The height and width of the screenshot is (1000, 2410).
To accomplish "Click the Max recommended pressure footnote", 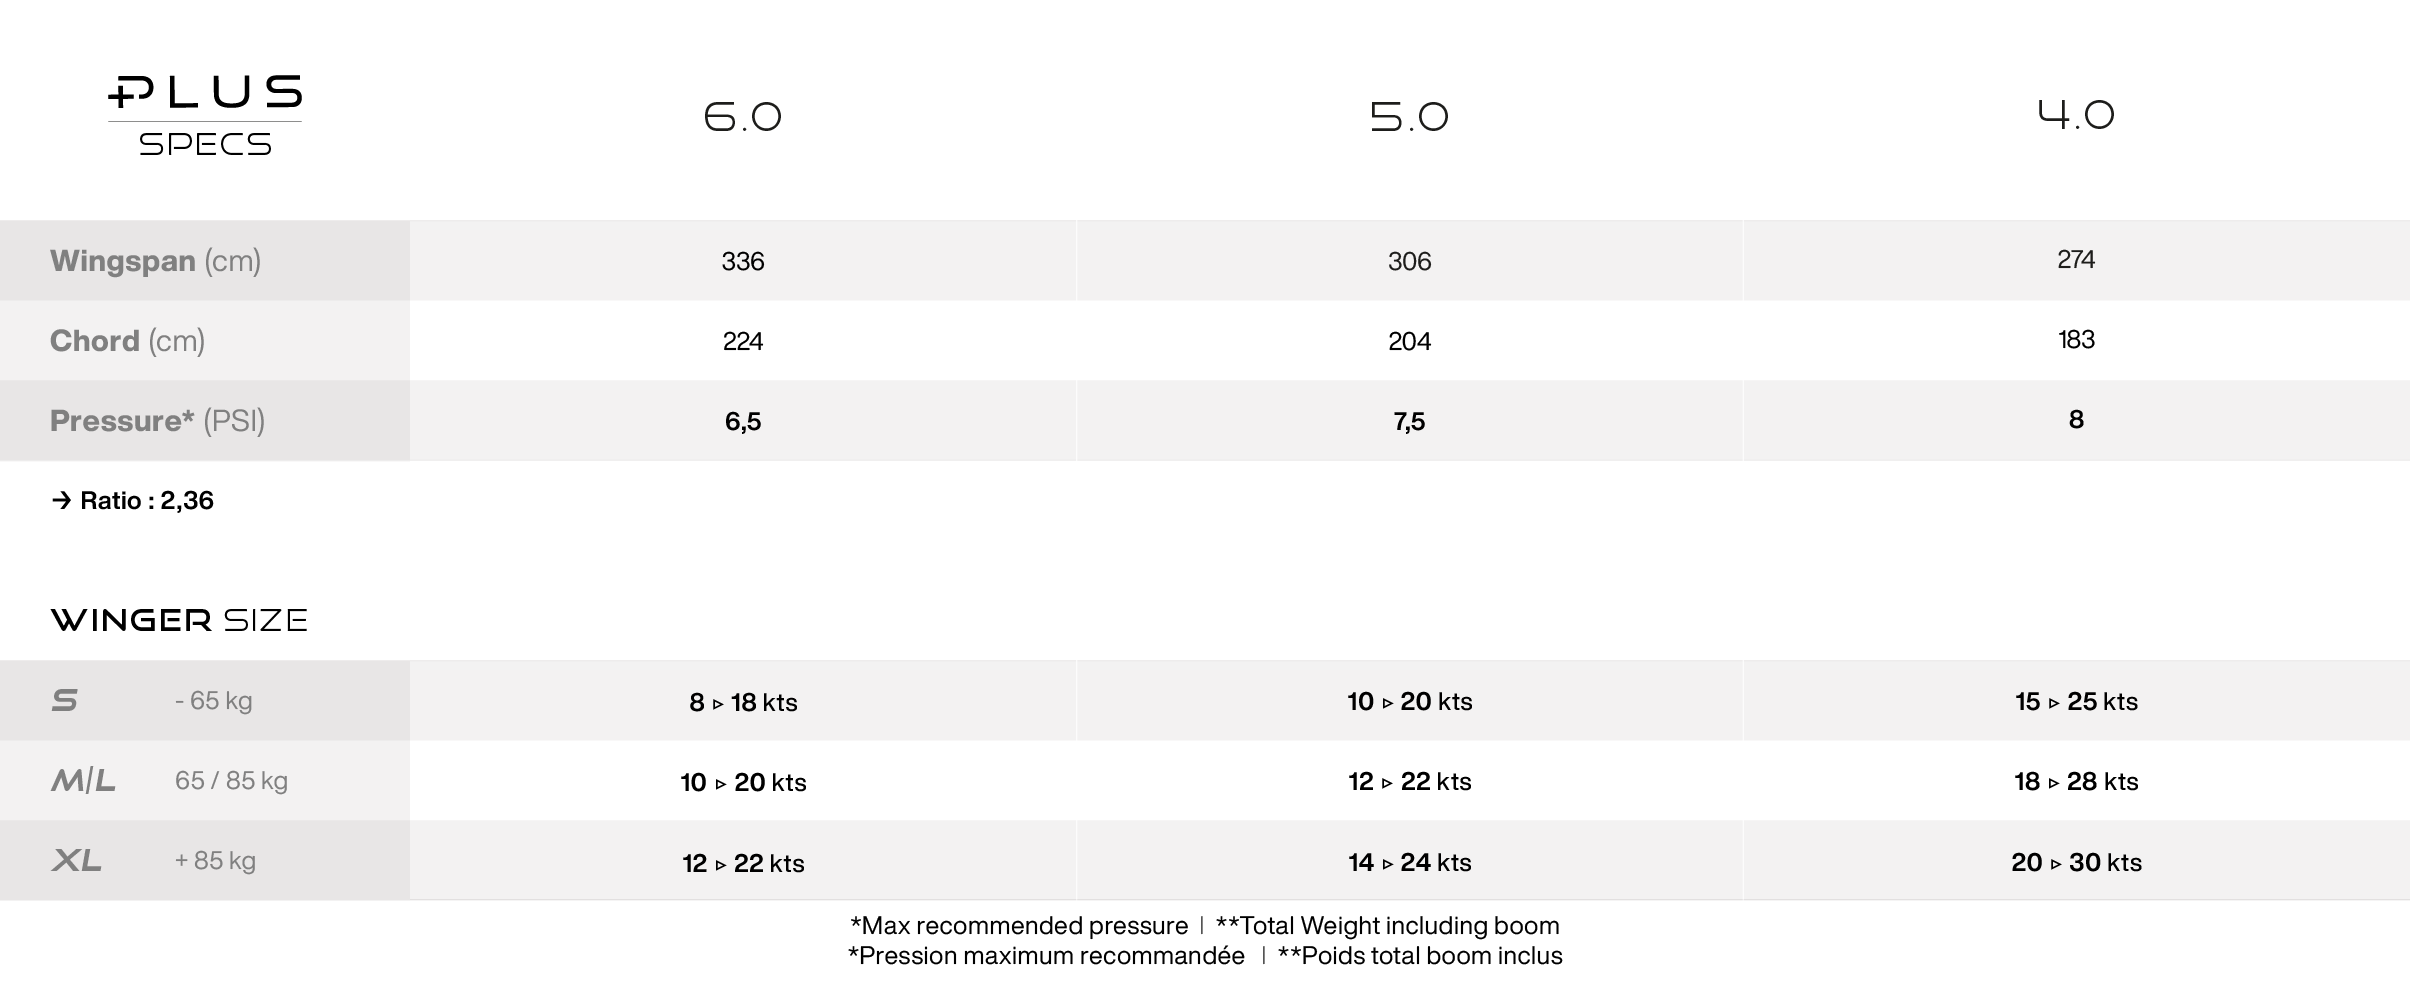I will [x=1019, y=925].
